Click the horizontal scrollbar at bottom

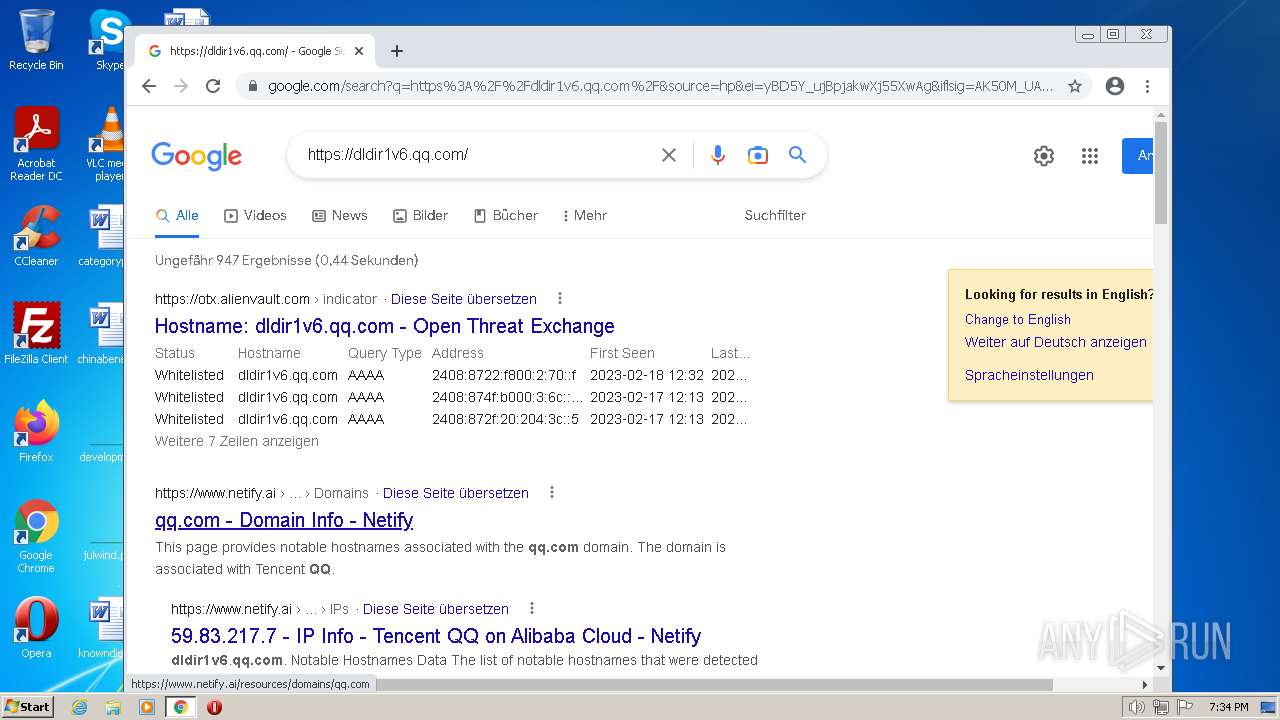coord(590,685)
